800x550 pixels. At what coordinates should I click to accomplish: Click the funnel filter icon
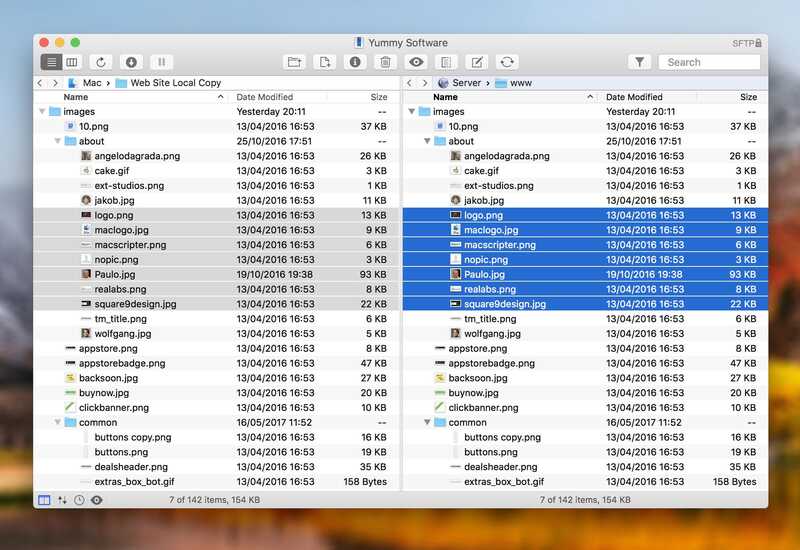pyautogui.click(x=639, y=62)
